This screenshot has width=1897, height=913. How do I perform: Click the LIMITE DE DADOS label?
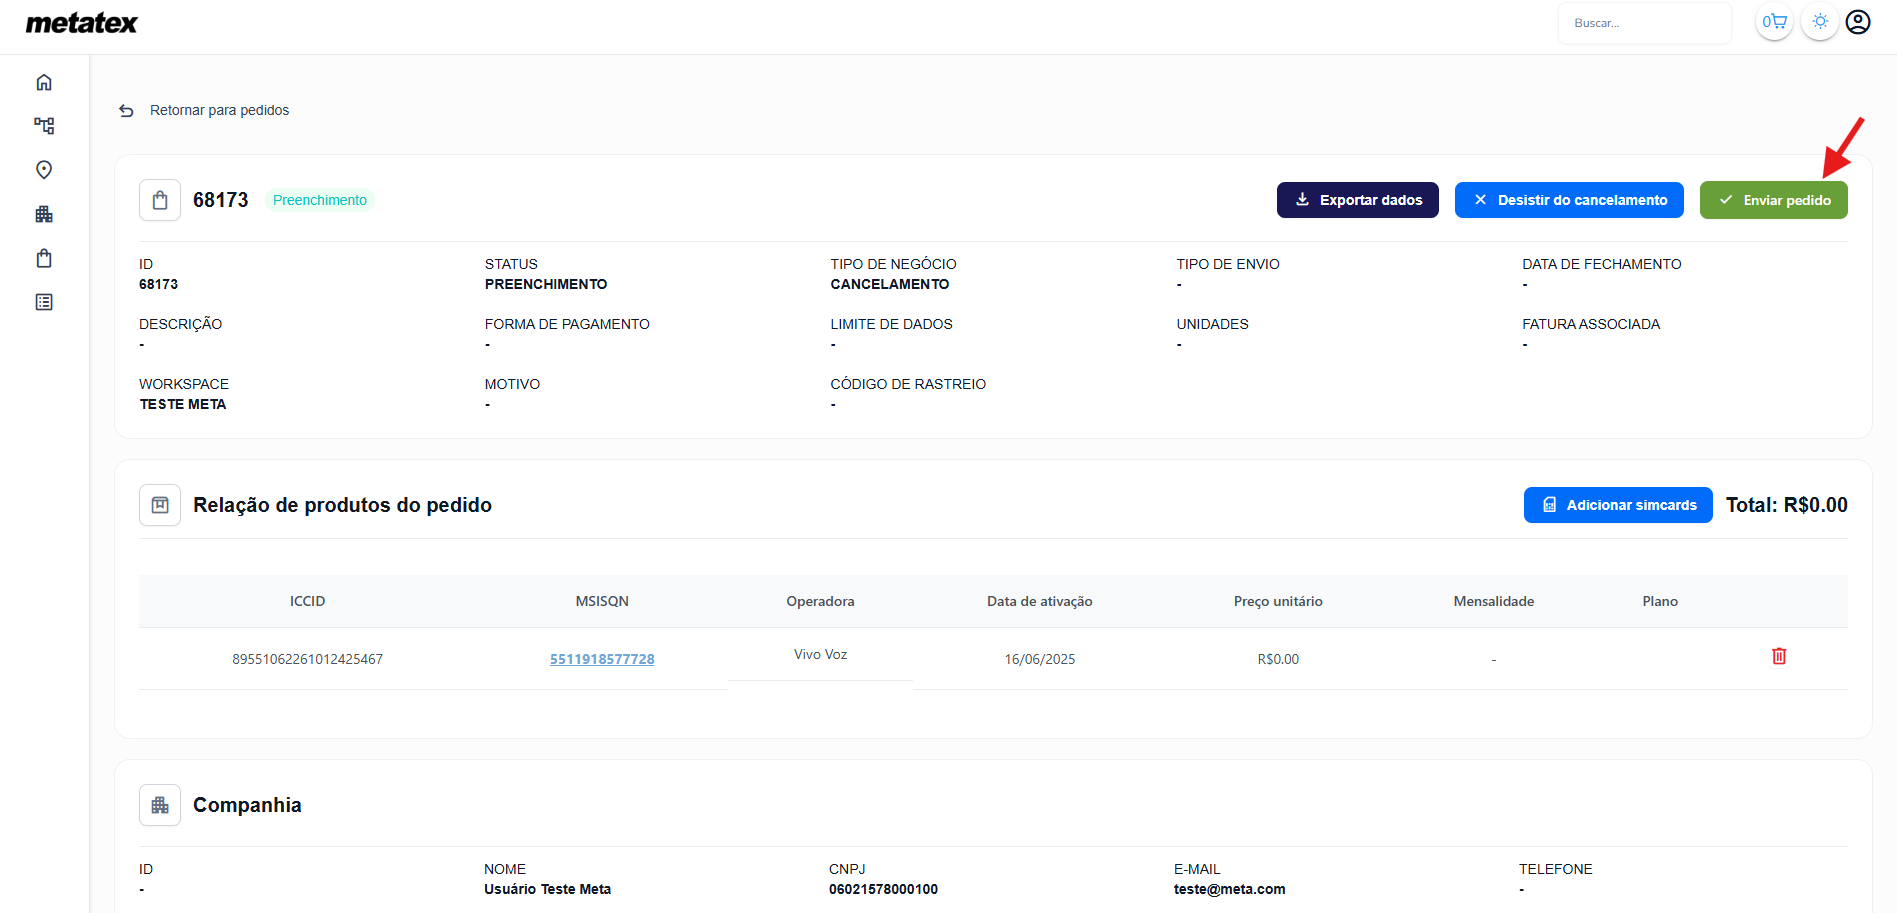891,324
